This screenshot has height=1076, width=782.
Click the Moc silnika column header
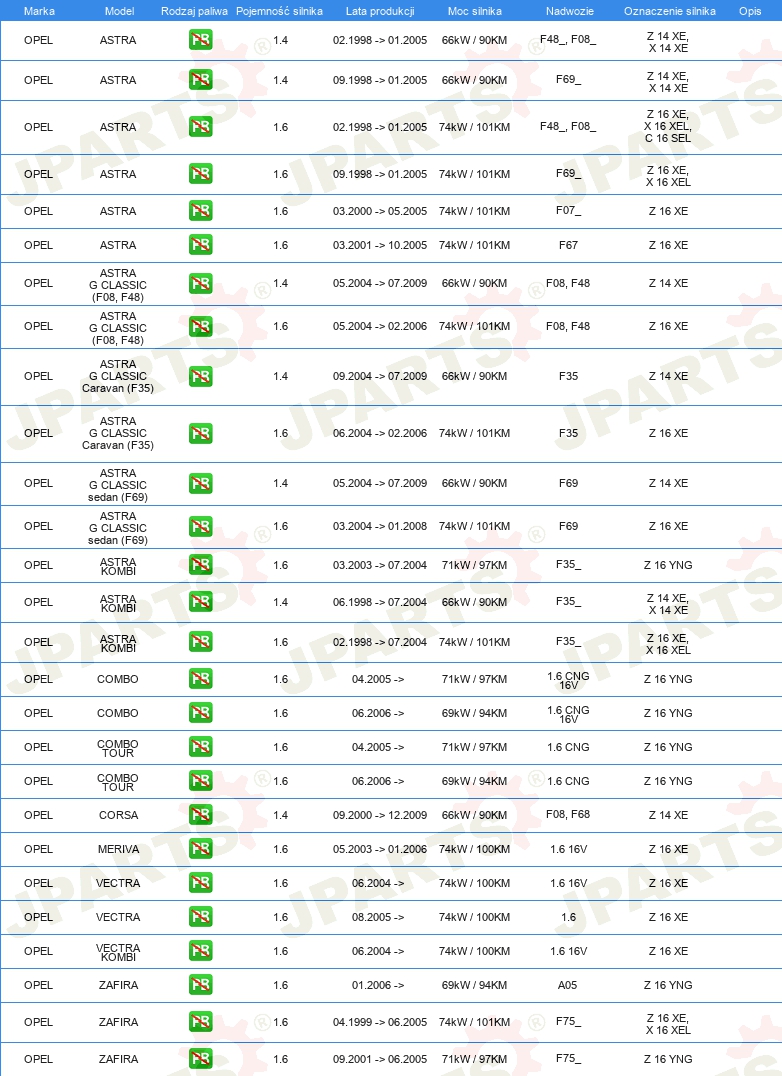[475, 11]
